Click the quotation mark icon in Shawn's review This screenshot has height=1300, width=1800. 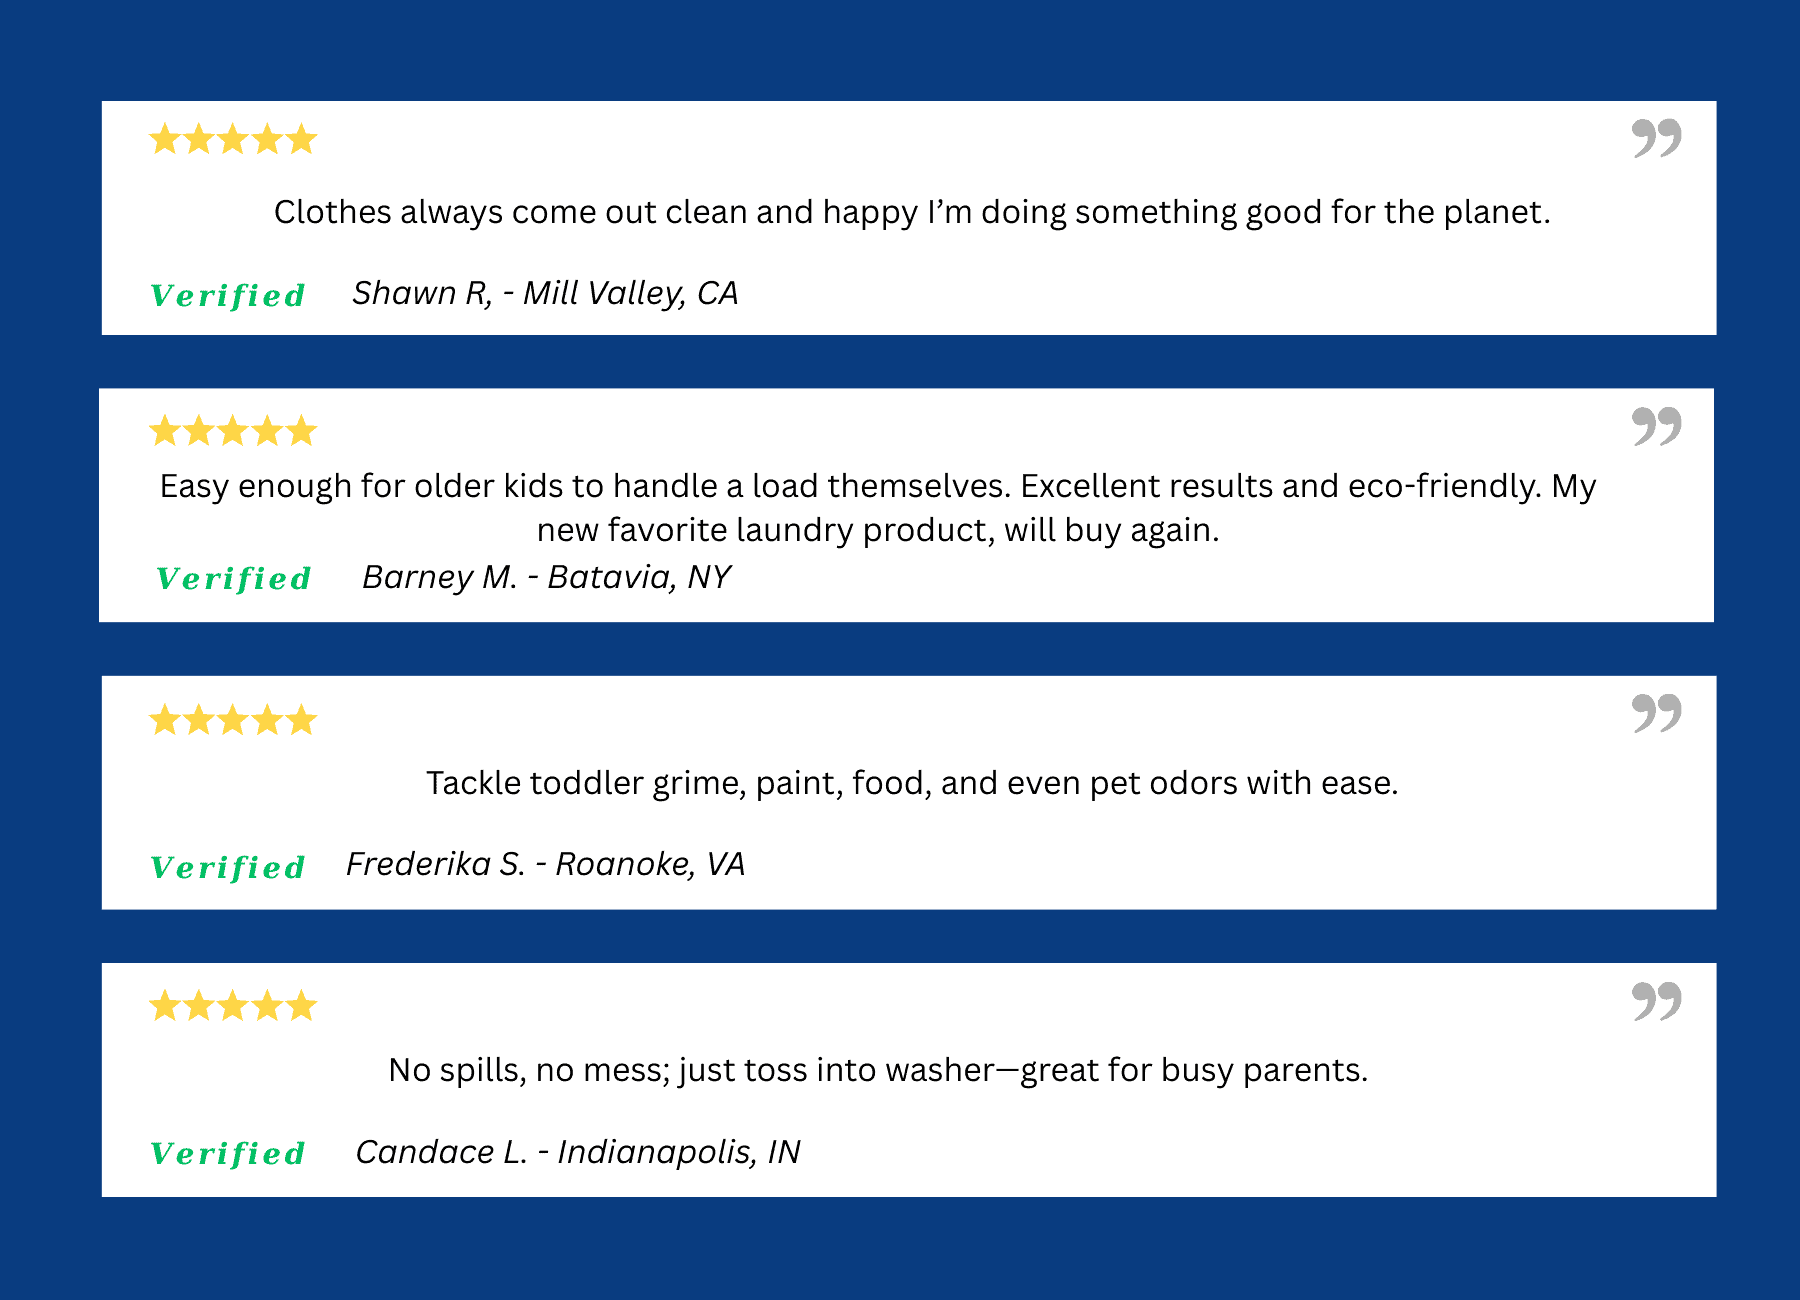(1656, 138)
